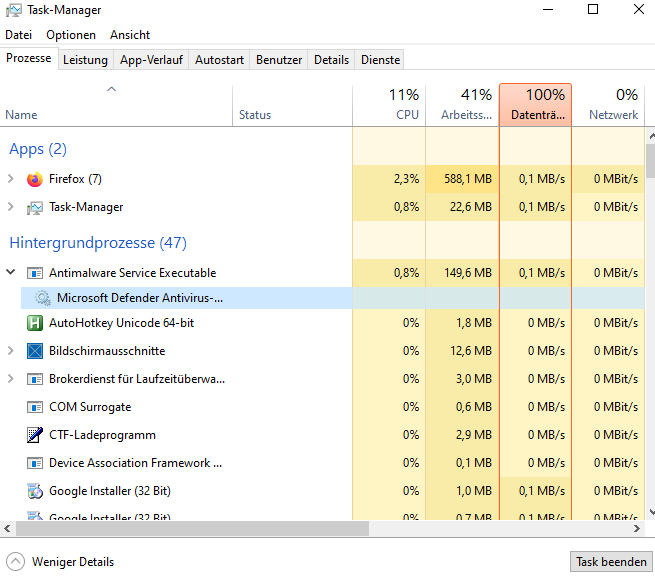655x585 pixels.
Task: Click Weniger Details link
Action: tap(73, 562)
